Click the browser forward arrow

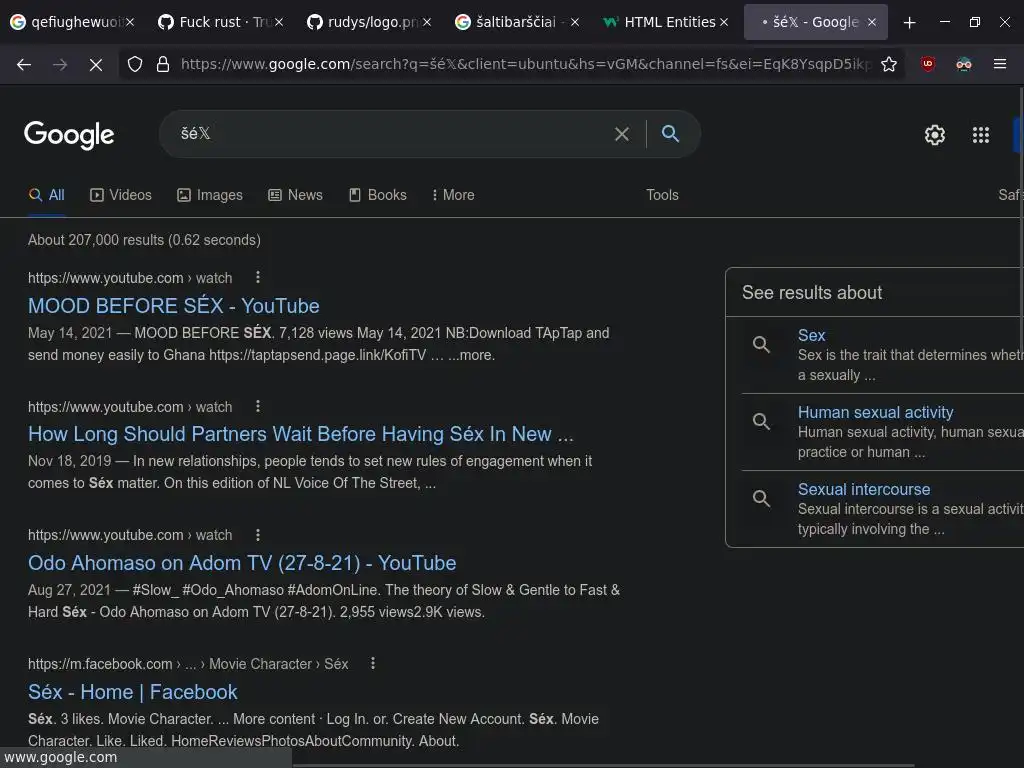pos(60,64)
